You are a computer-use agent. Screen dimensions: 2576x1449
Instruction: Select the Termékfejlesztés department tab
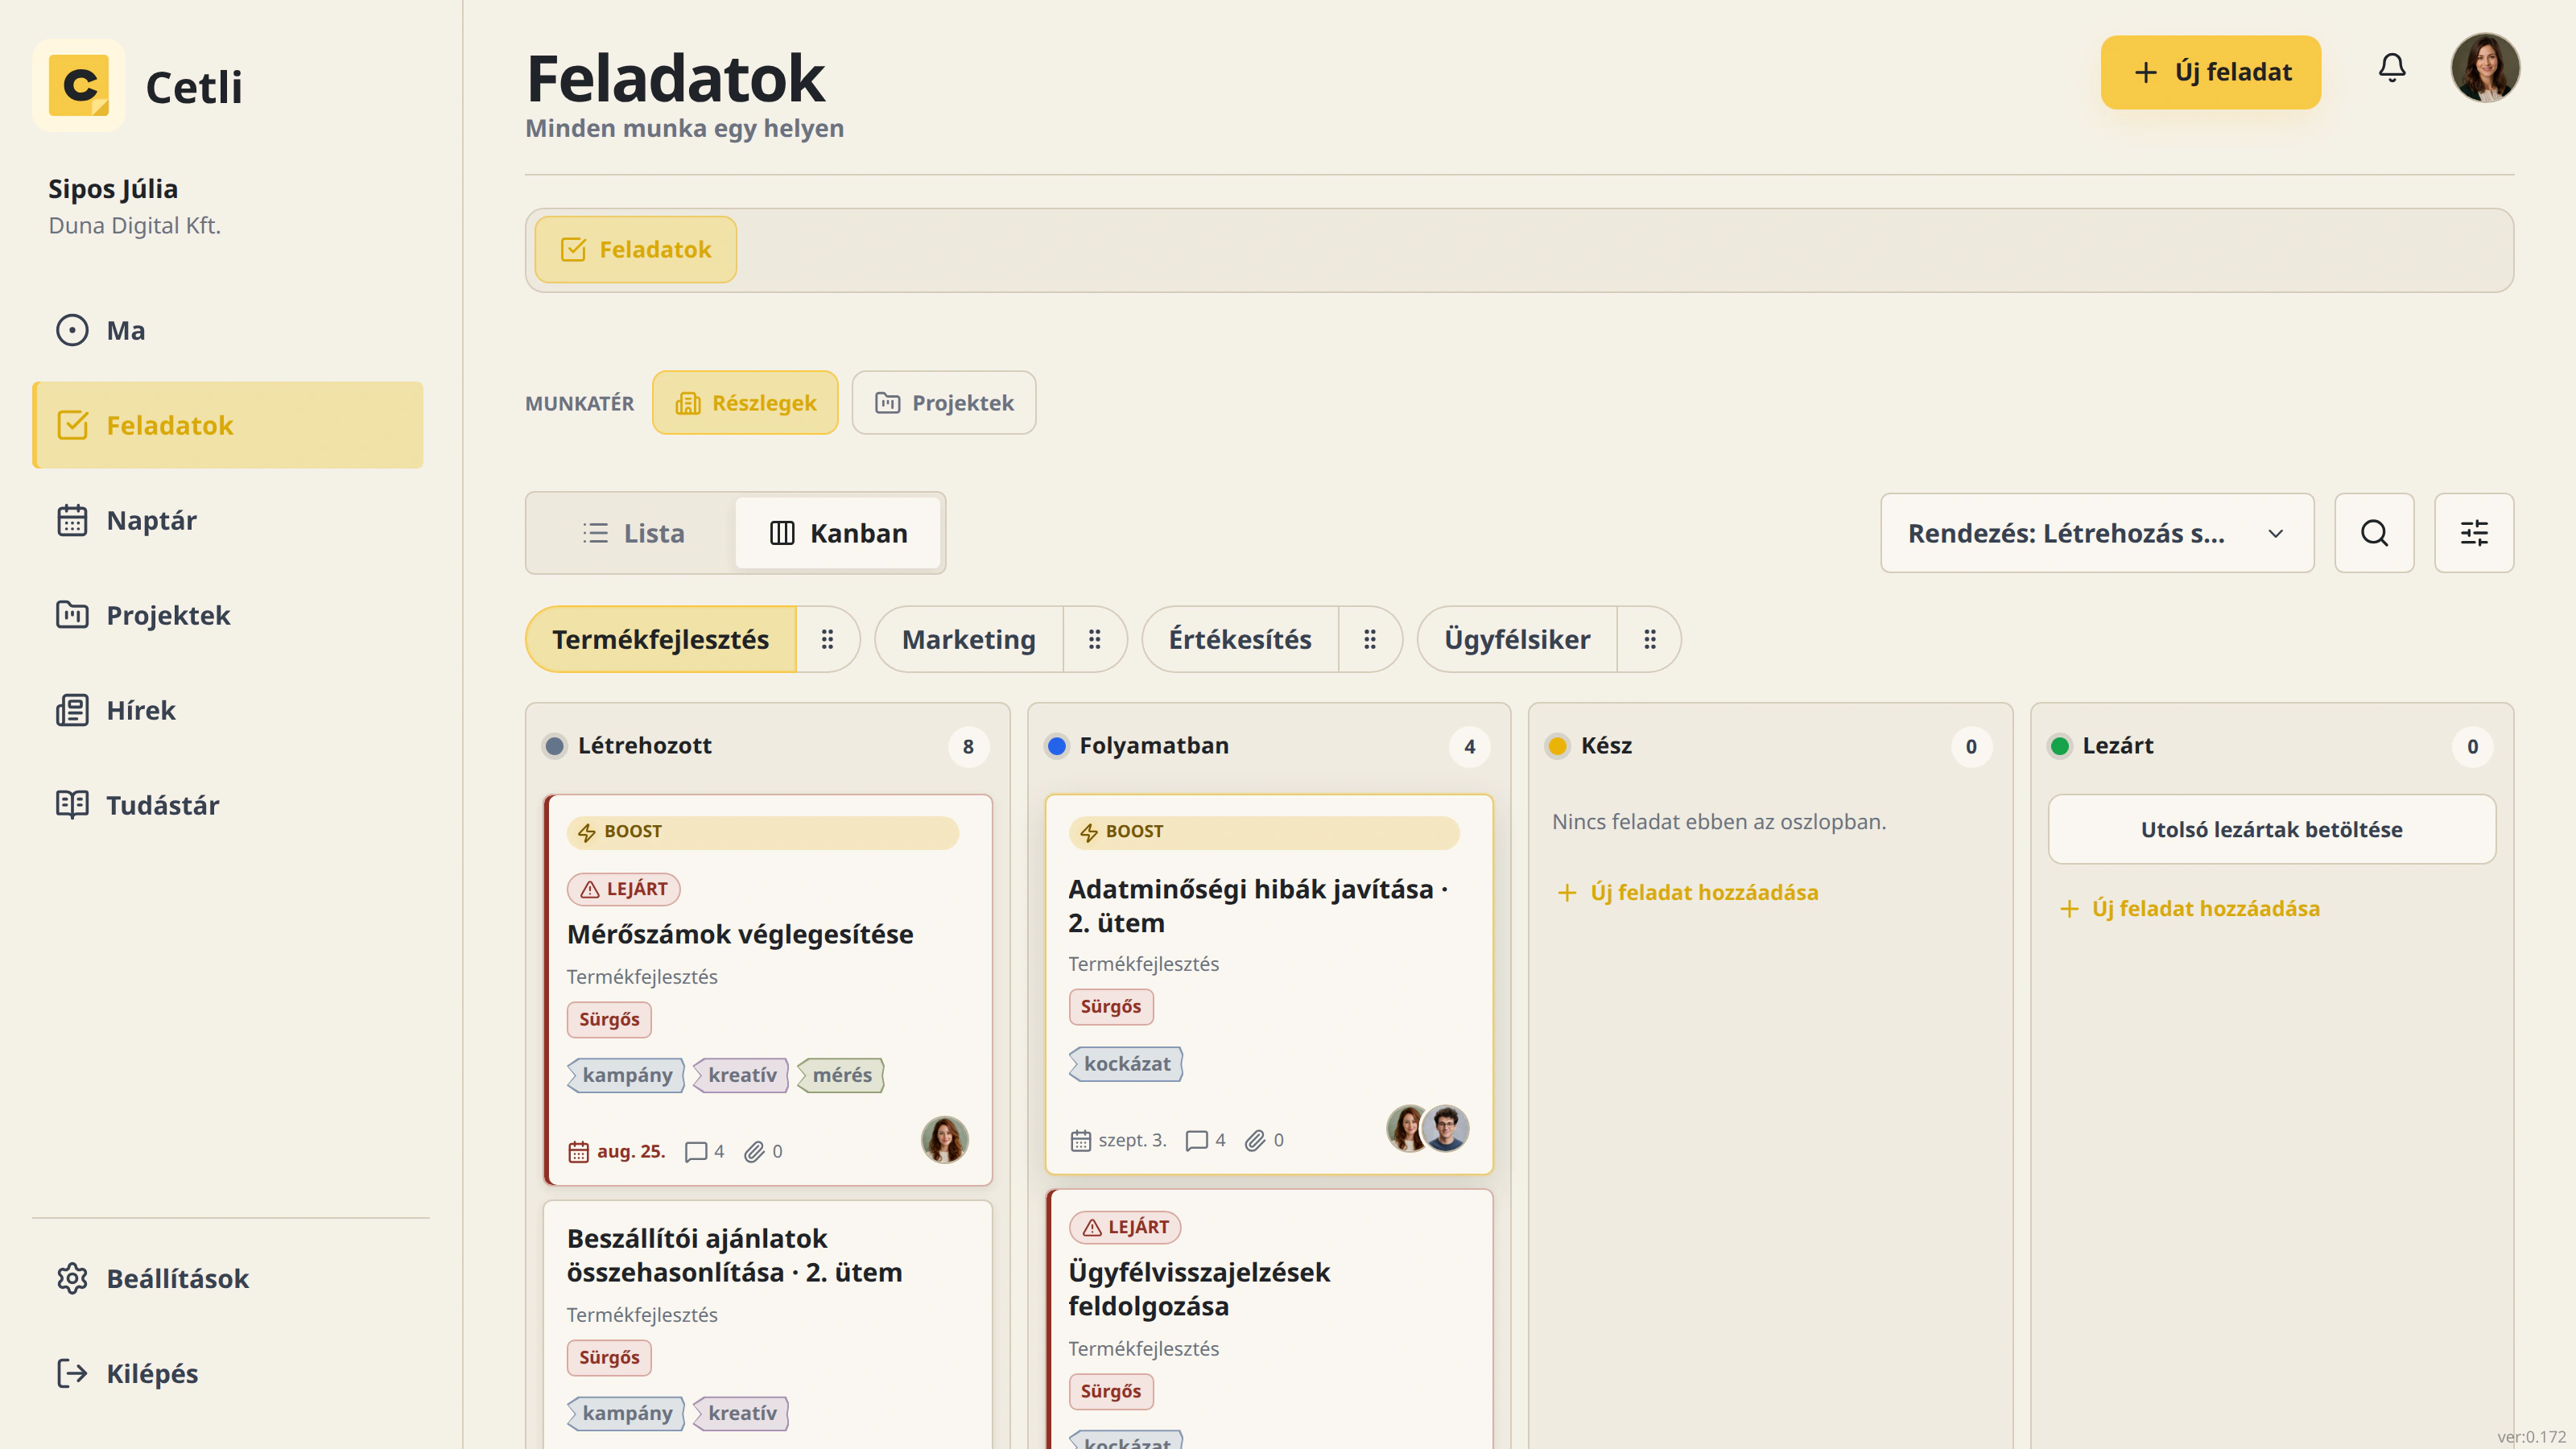(x=661, y=639)
